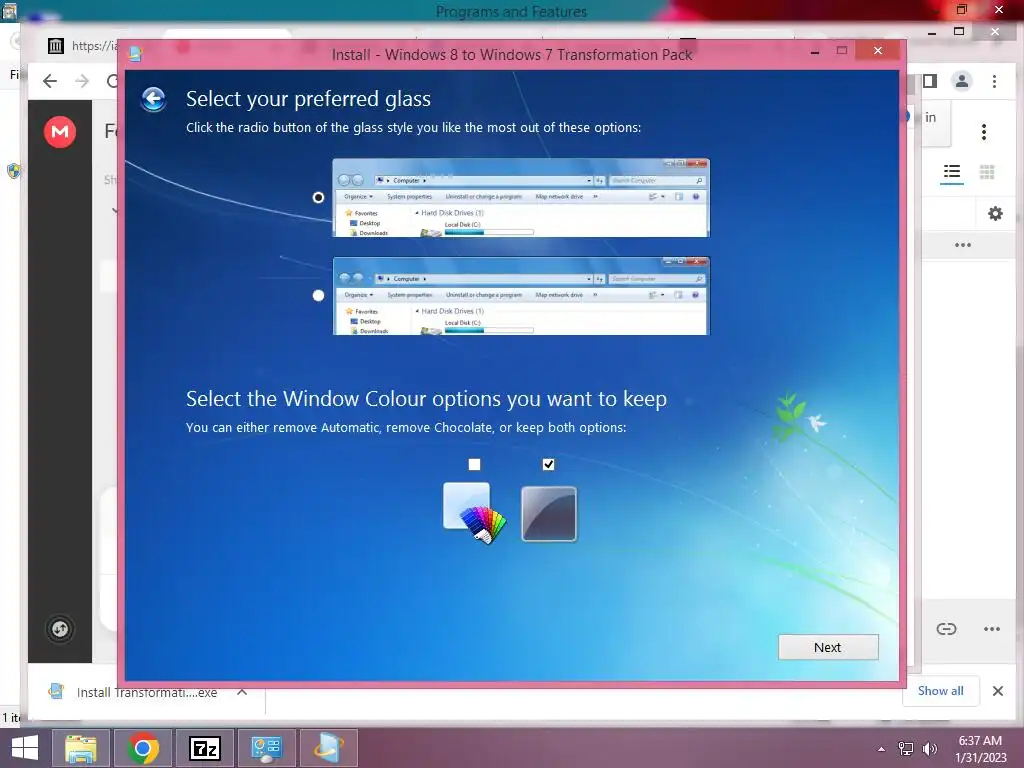The width and height of the screenshot is (1024, 768).
Task: Open MEGA settings gear icon
Action: tap(995, 214)
